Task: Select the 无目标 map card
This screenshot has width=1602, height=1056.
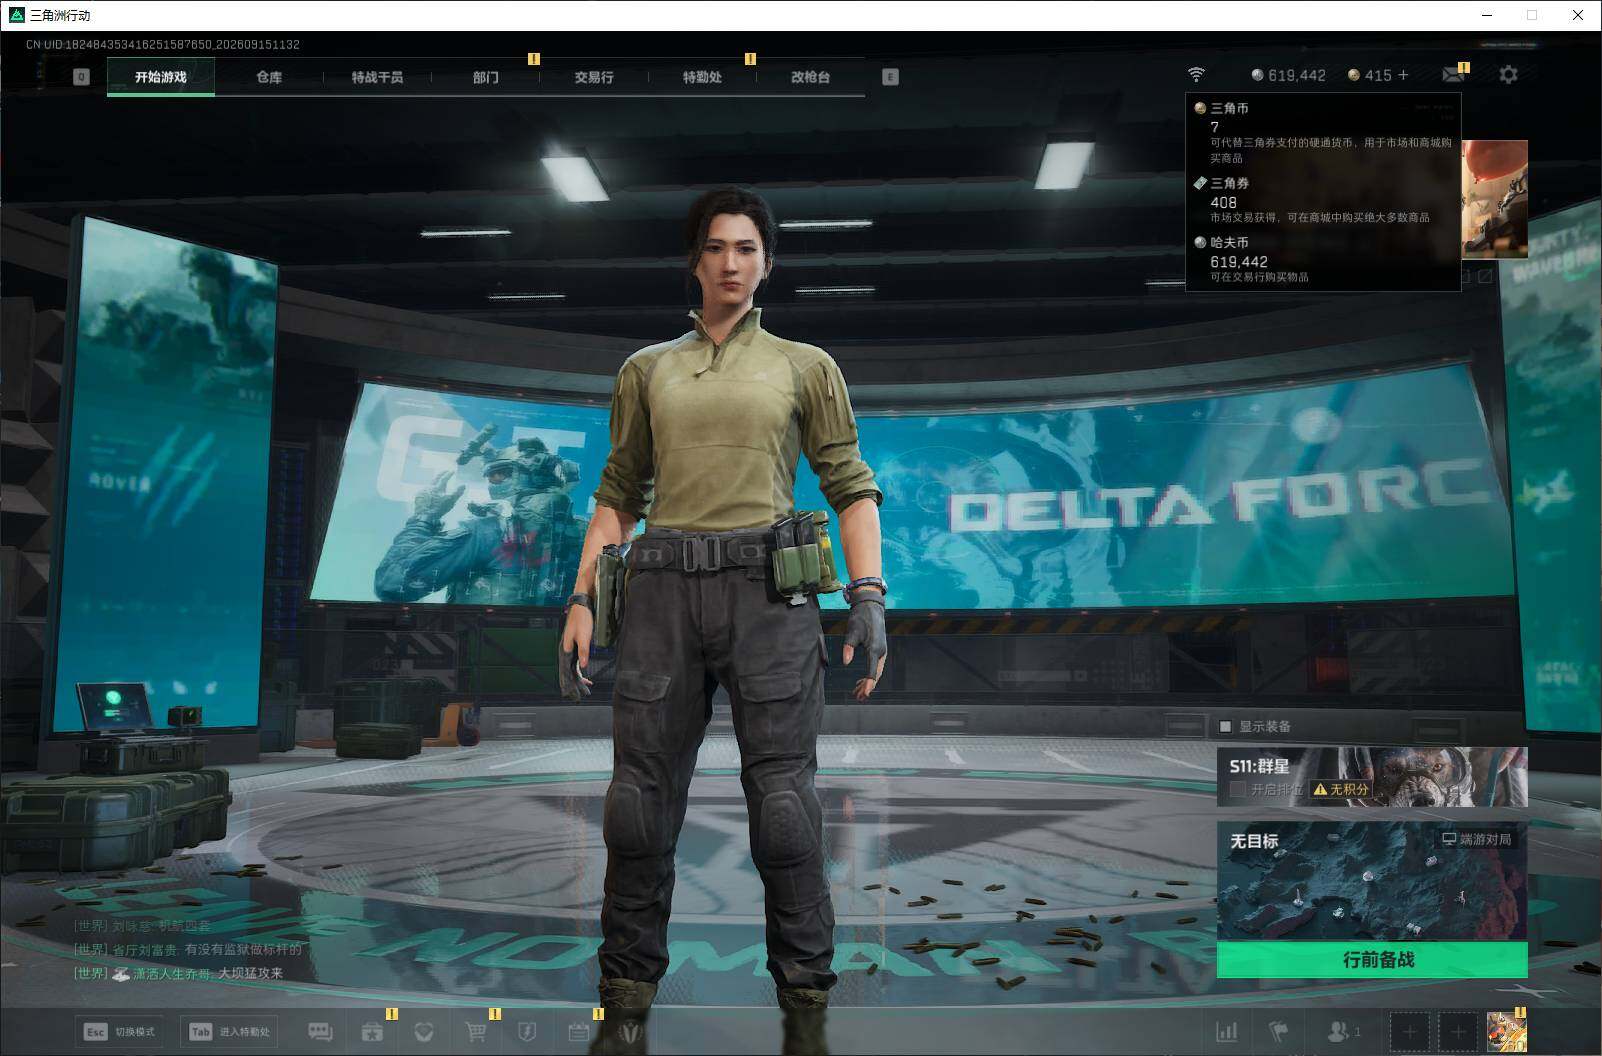Action: (x=1372, y=881)
